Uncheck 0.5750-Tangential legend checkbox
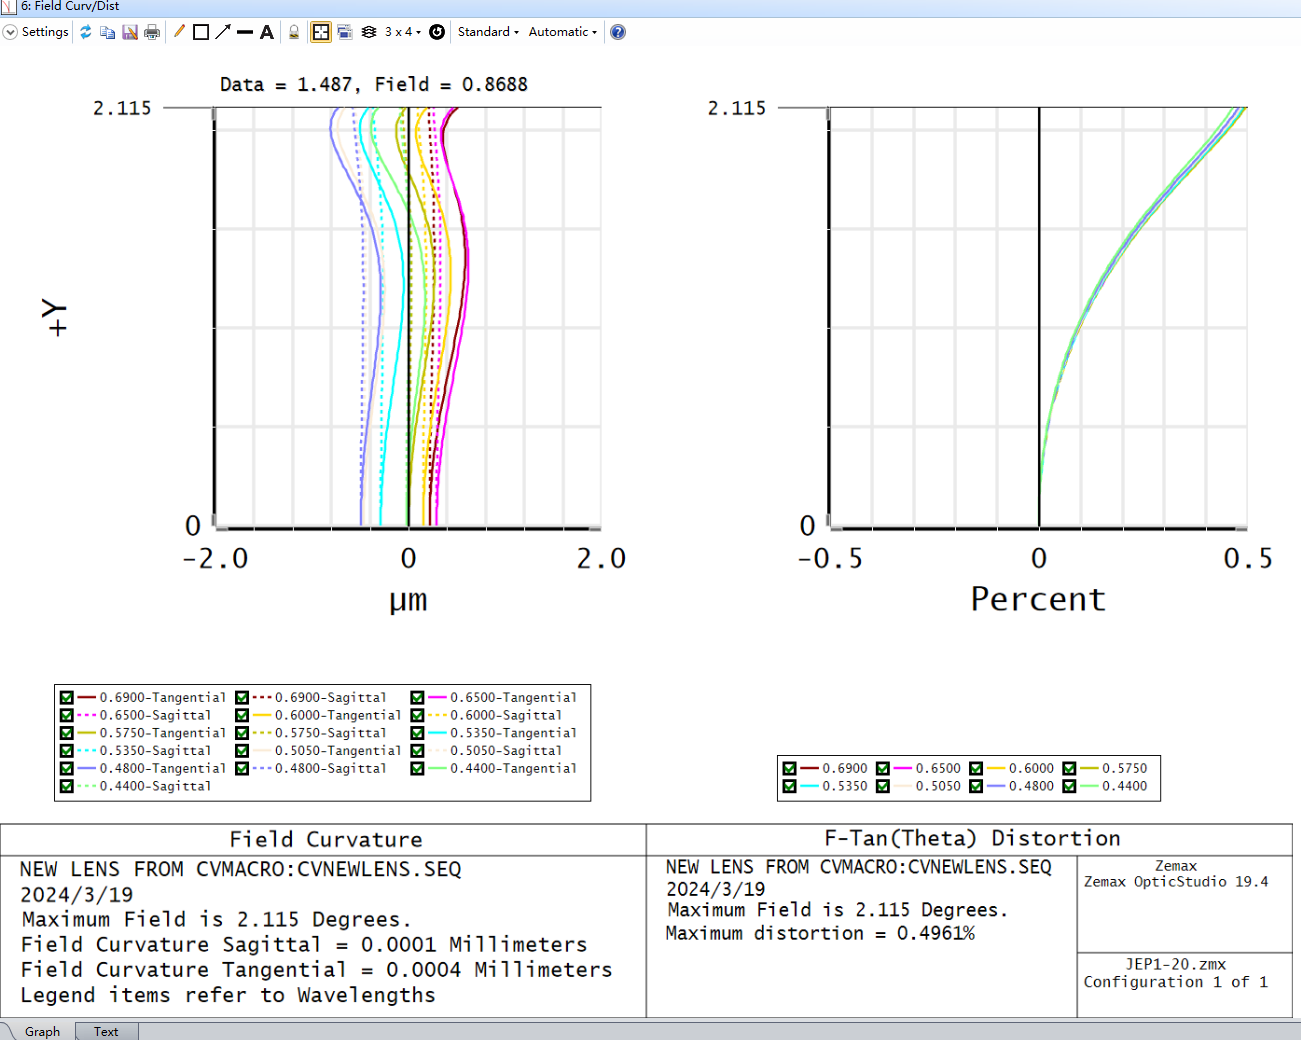 click(x=67, y=733)
